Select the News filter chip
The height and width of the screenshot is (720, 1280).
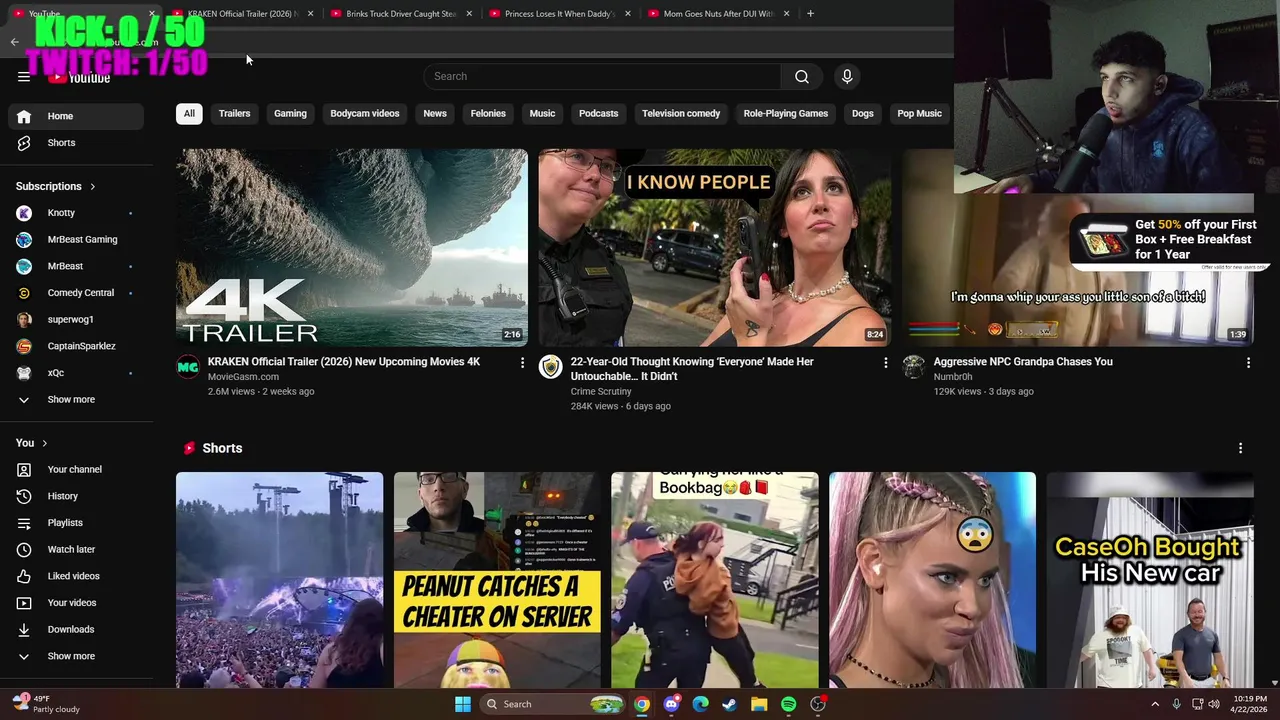coord(435,114)
